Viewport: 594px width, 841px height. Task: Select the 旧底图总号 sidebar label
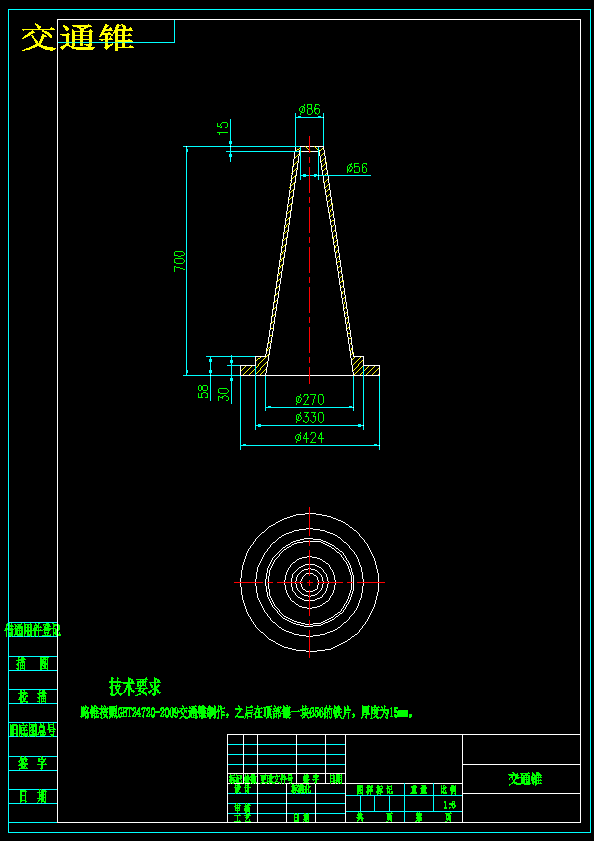tap(33, 730)
